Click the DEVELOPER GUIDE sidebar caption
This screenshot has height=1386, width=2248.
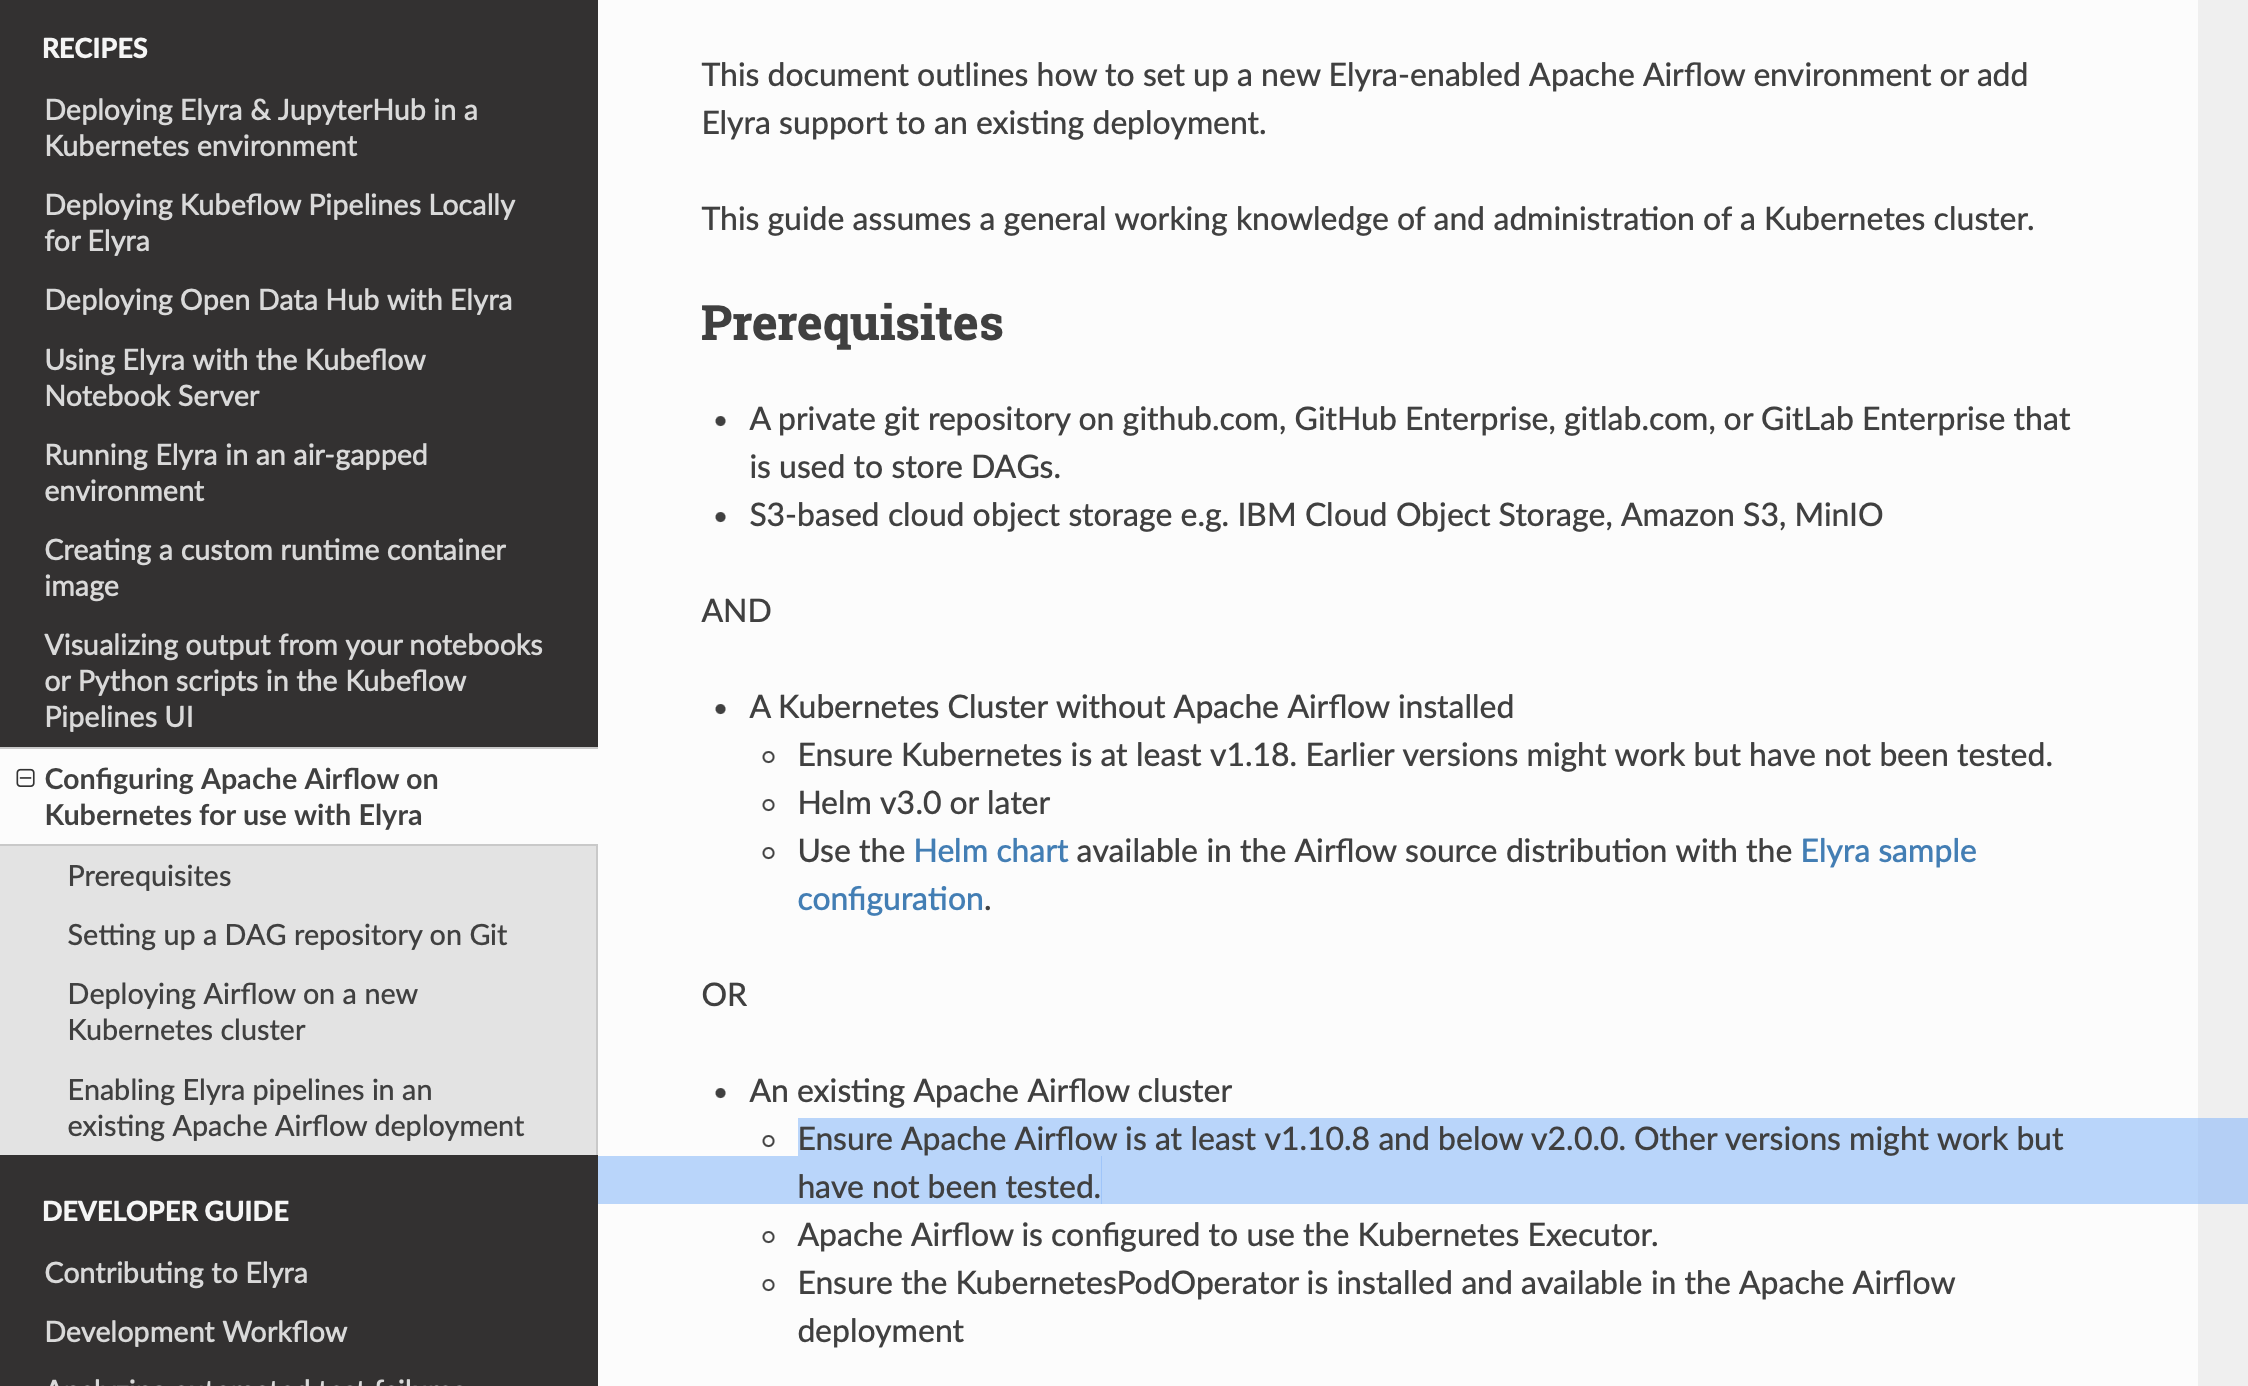tap(166, 1211)
